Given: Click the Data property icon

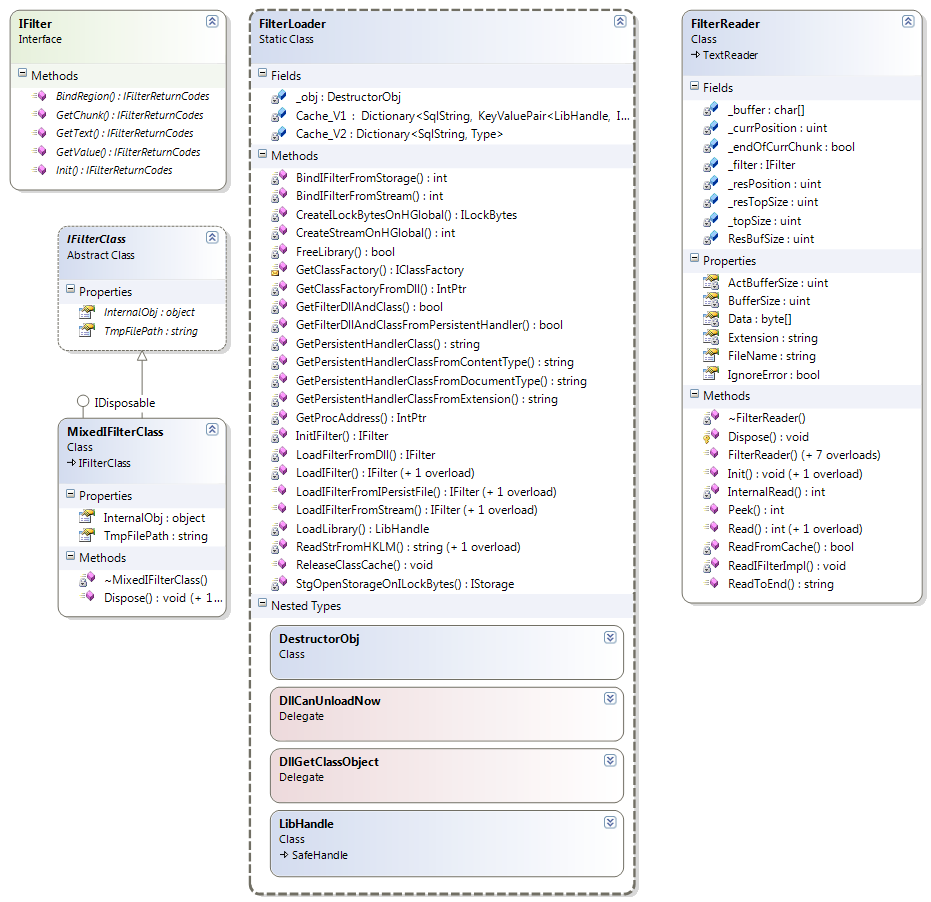Looking at the screenshot, I should tap(711, 319).
